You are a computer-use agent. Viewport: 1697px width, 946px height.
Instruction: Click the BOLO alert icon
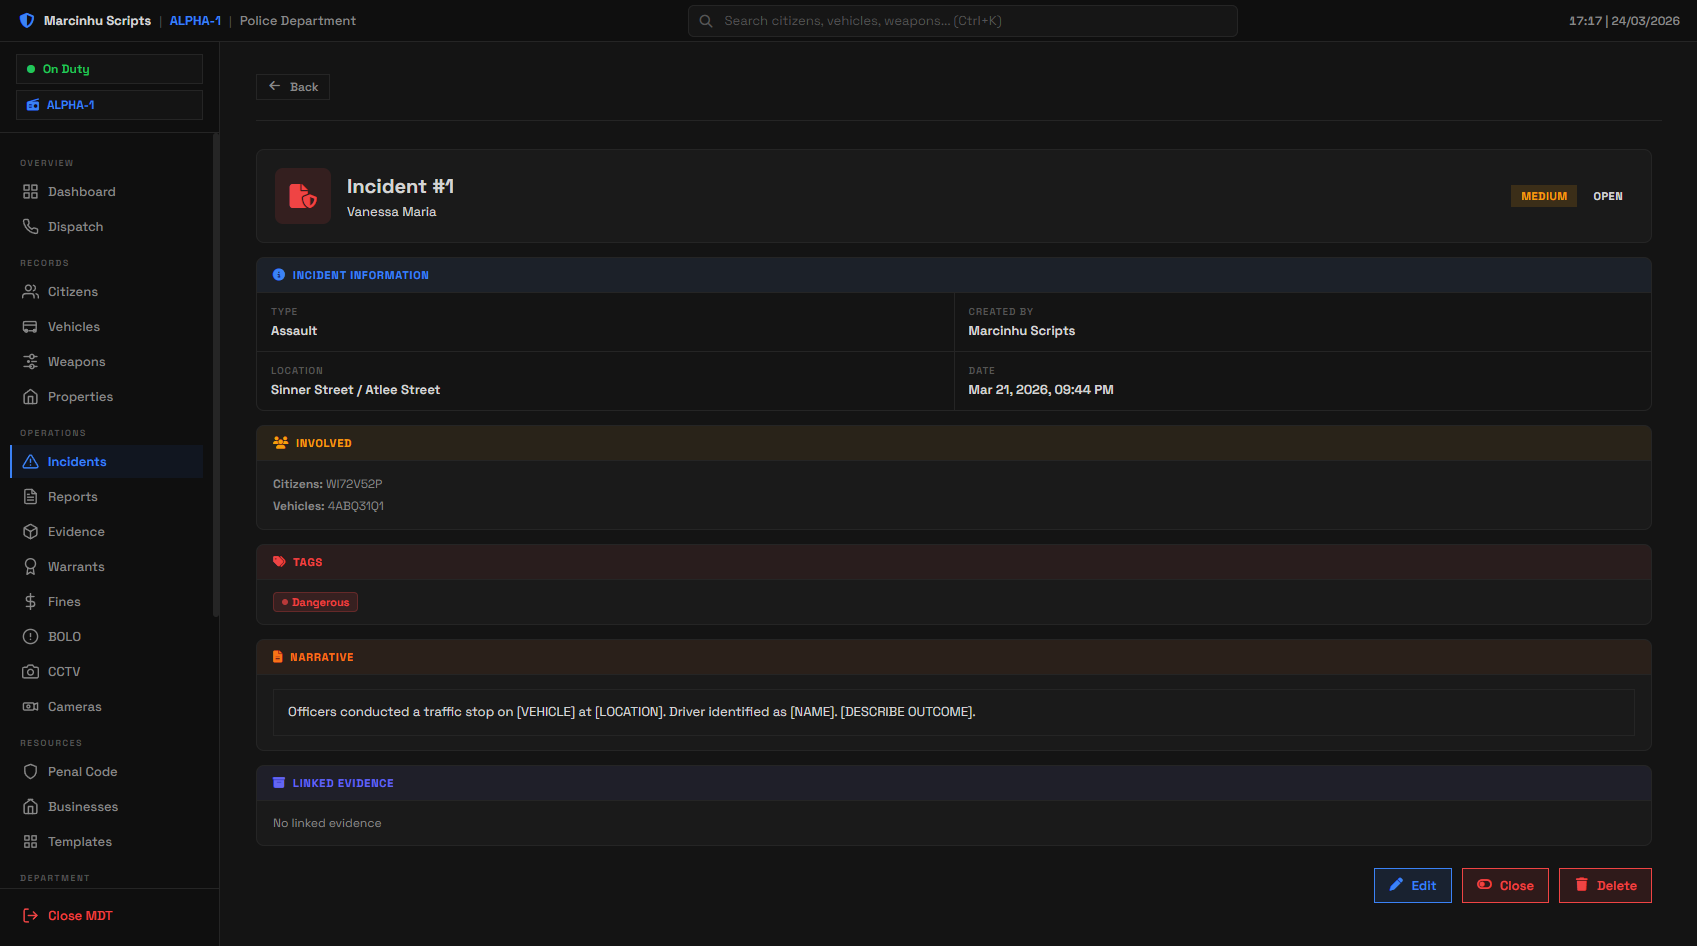[30, 637]
